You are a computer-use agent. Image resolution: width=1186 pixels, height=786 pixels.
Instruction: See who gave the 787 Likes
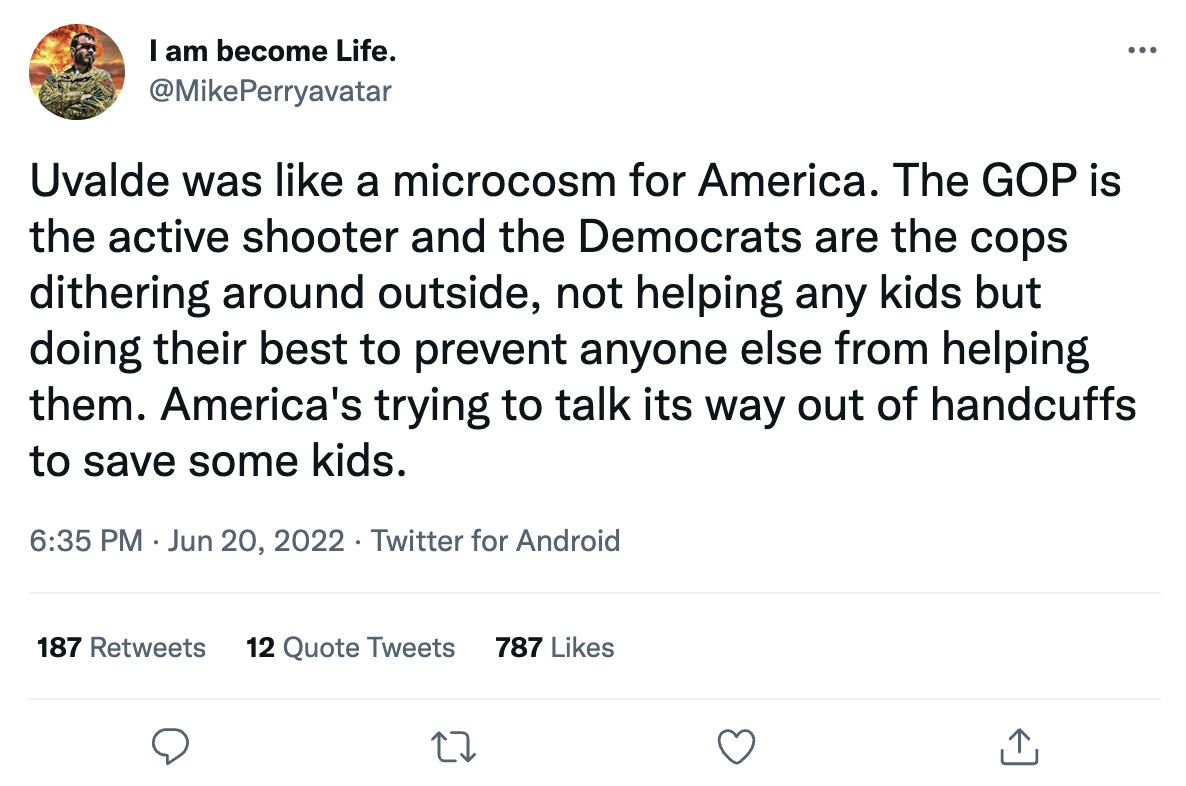(555, 647)
